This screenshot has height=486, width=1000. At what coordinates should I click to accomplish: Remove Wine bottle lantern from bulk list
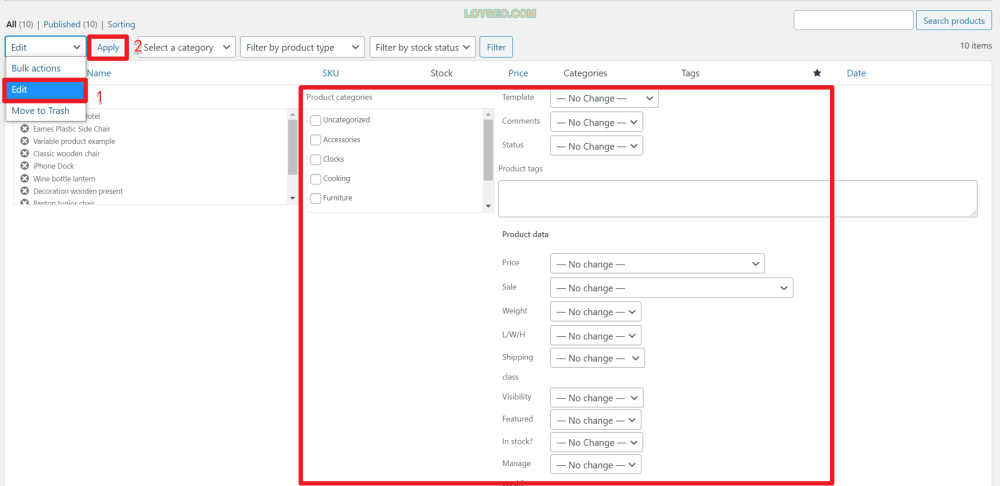coord(25,179)
